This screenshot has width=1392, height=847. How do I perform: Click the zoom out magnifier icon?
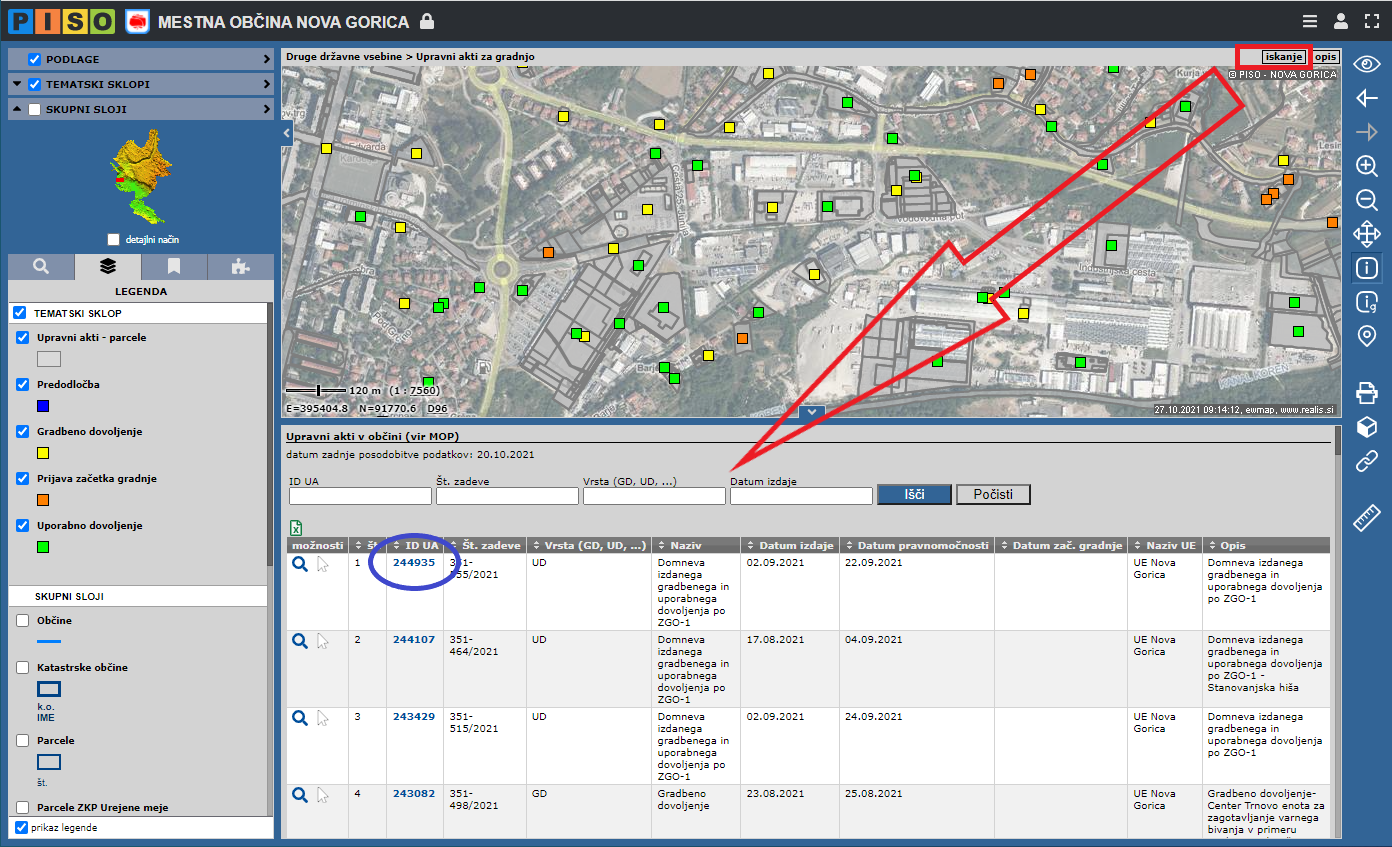pyautogui.click(x=1366, y=200)
